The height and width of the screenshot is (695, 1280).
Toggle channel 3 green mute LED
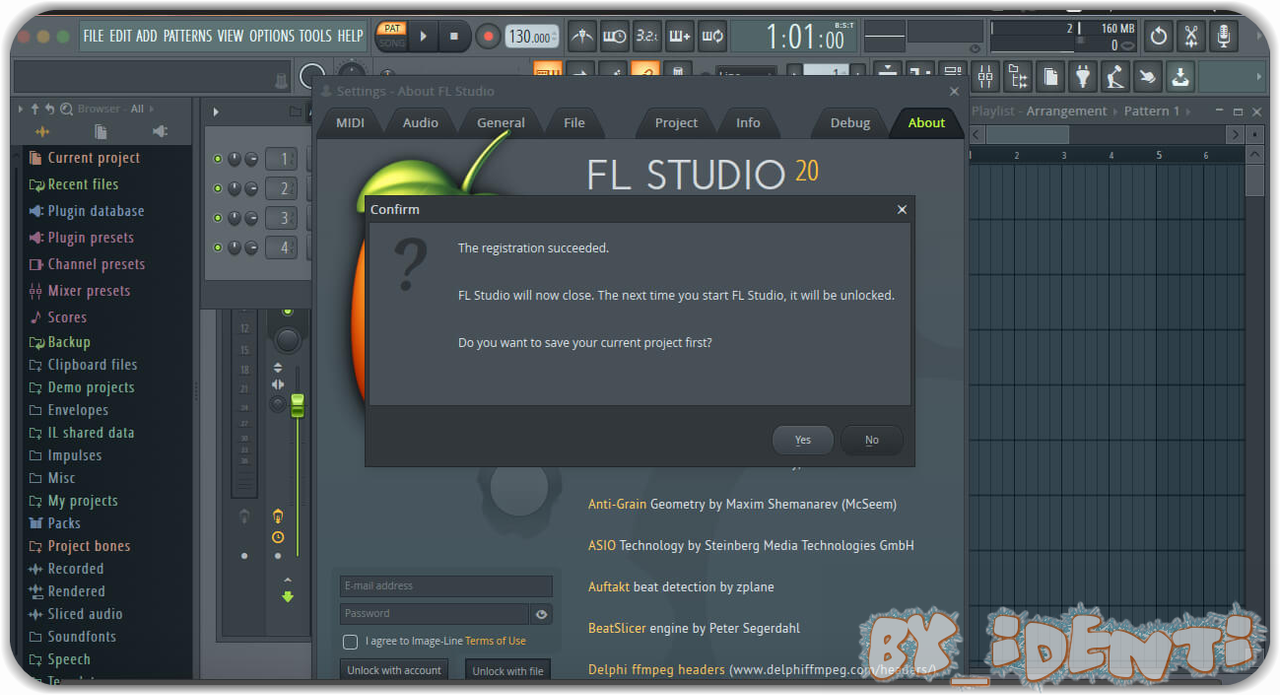pyautogui.click(x=217, y=218)
